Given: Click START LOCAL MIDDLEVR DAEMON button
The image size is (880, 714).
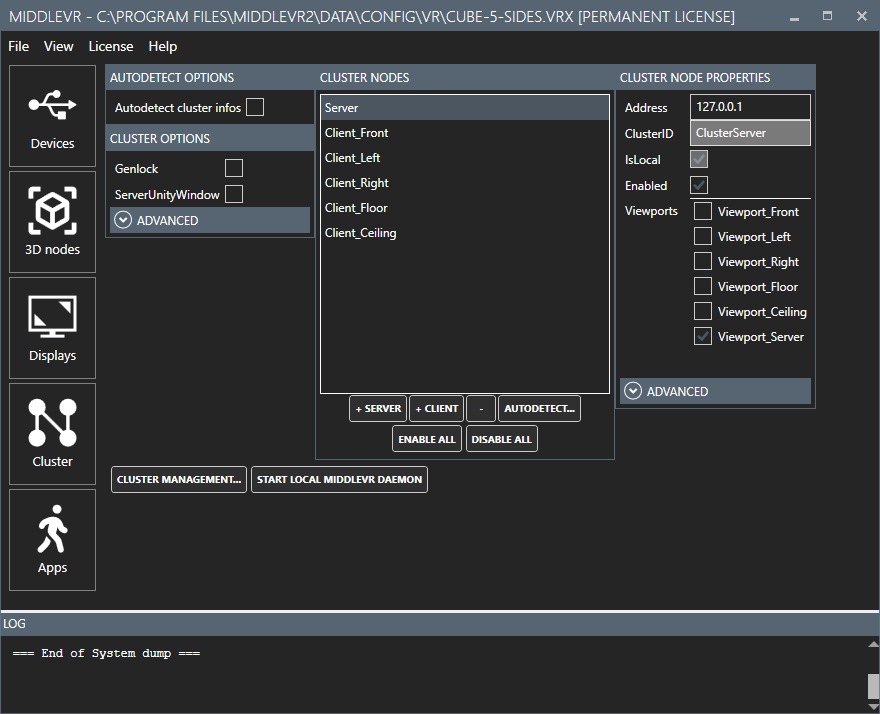Looking at the screenshot, I should click(339, 479).
